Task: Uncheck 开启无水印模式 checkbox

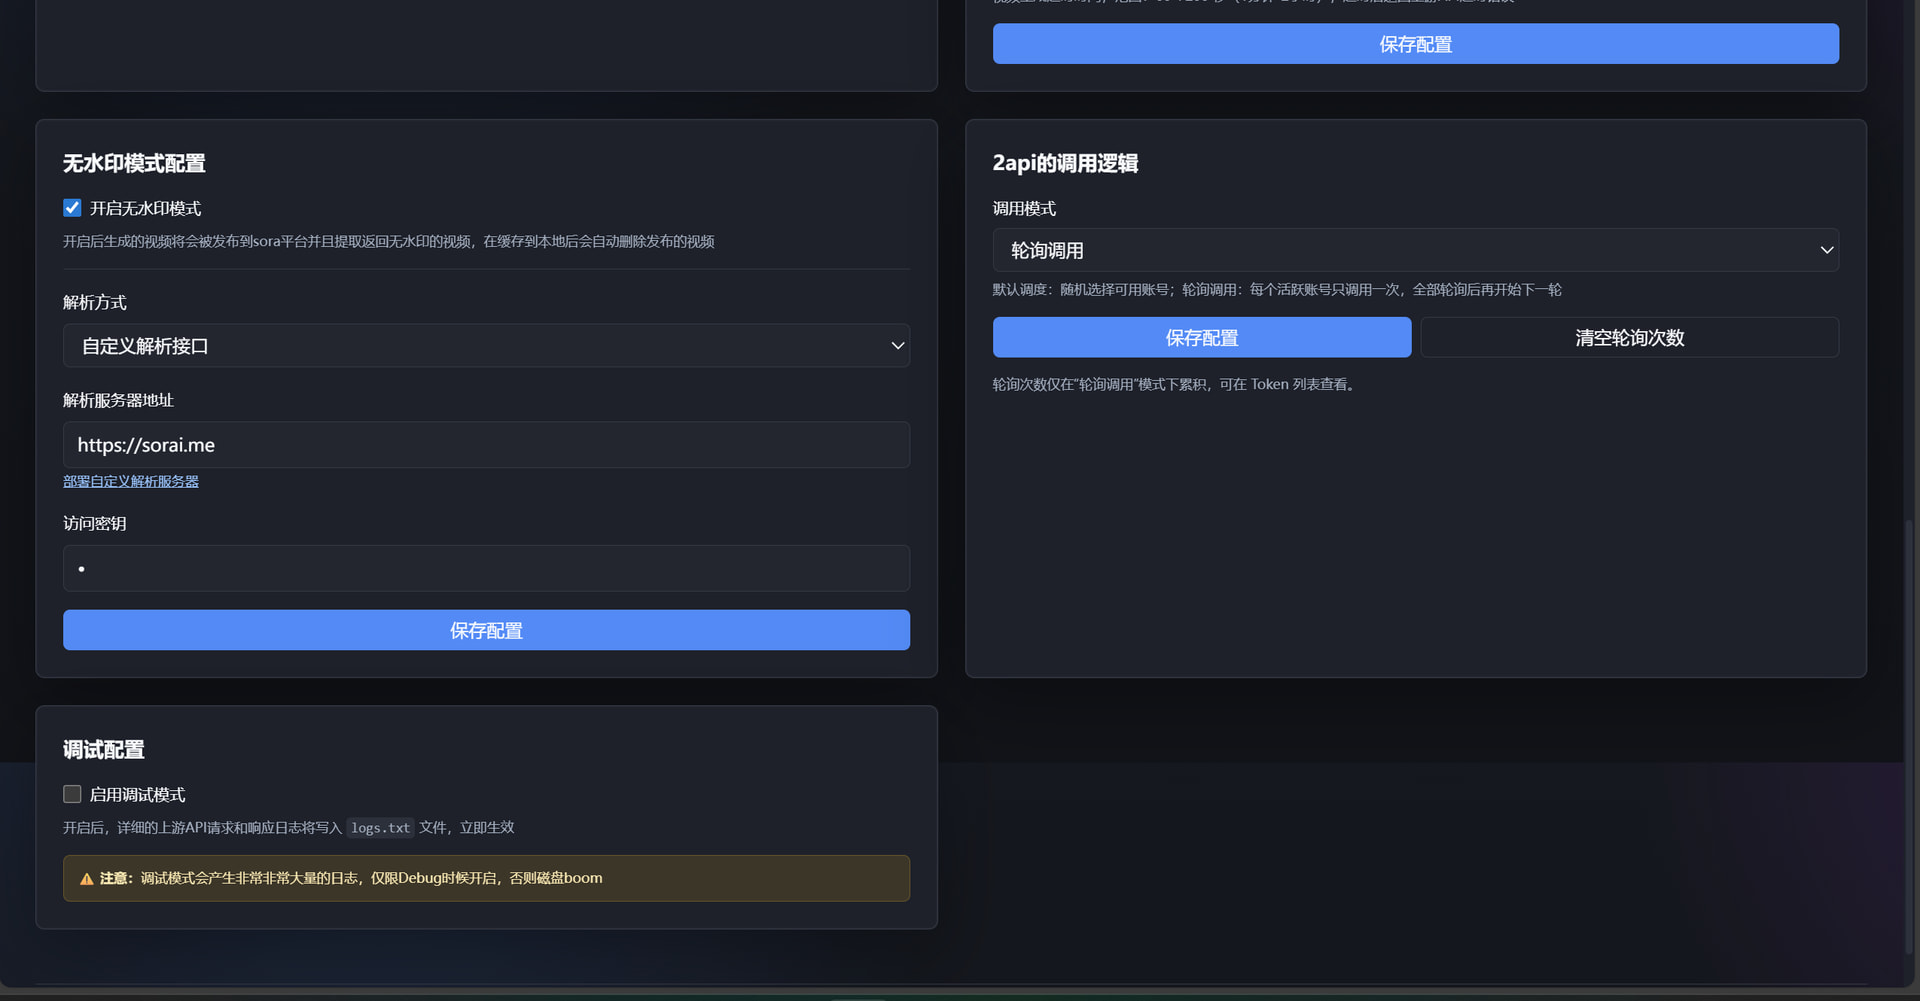Action: pyautogui.click(x=72, y=208)
